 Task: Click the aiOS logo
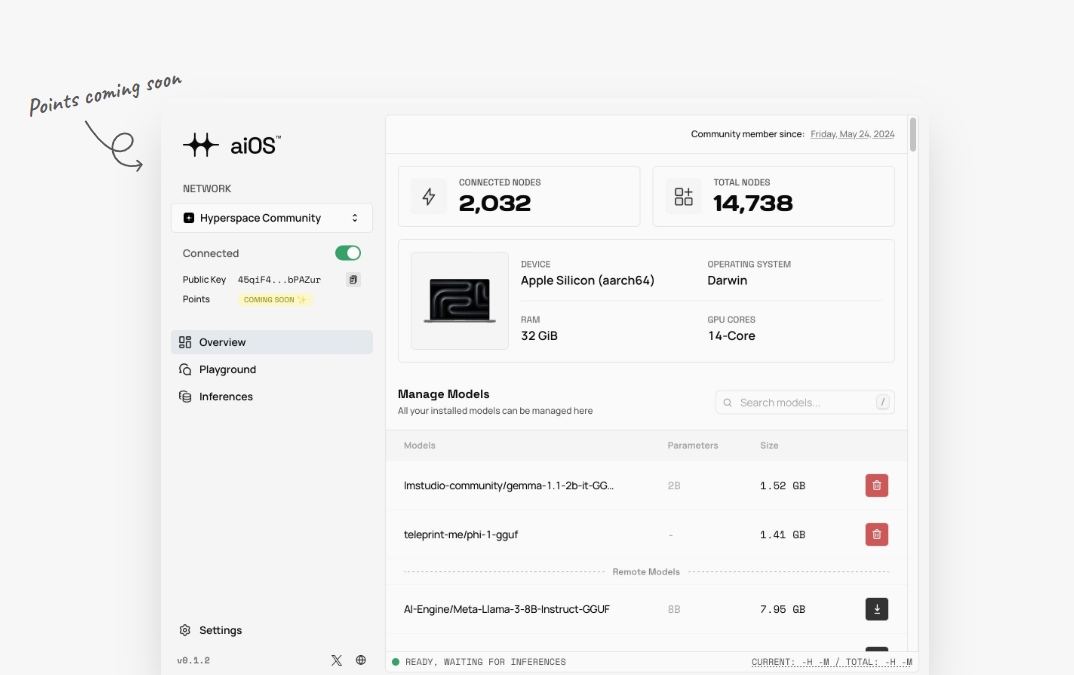click(x=232, y=145)
